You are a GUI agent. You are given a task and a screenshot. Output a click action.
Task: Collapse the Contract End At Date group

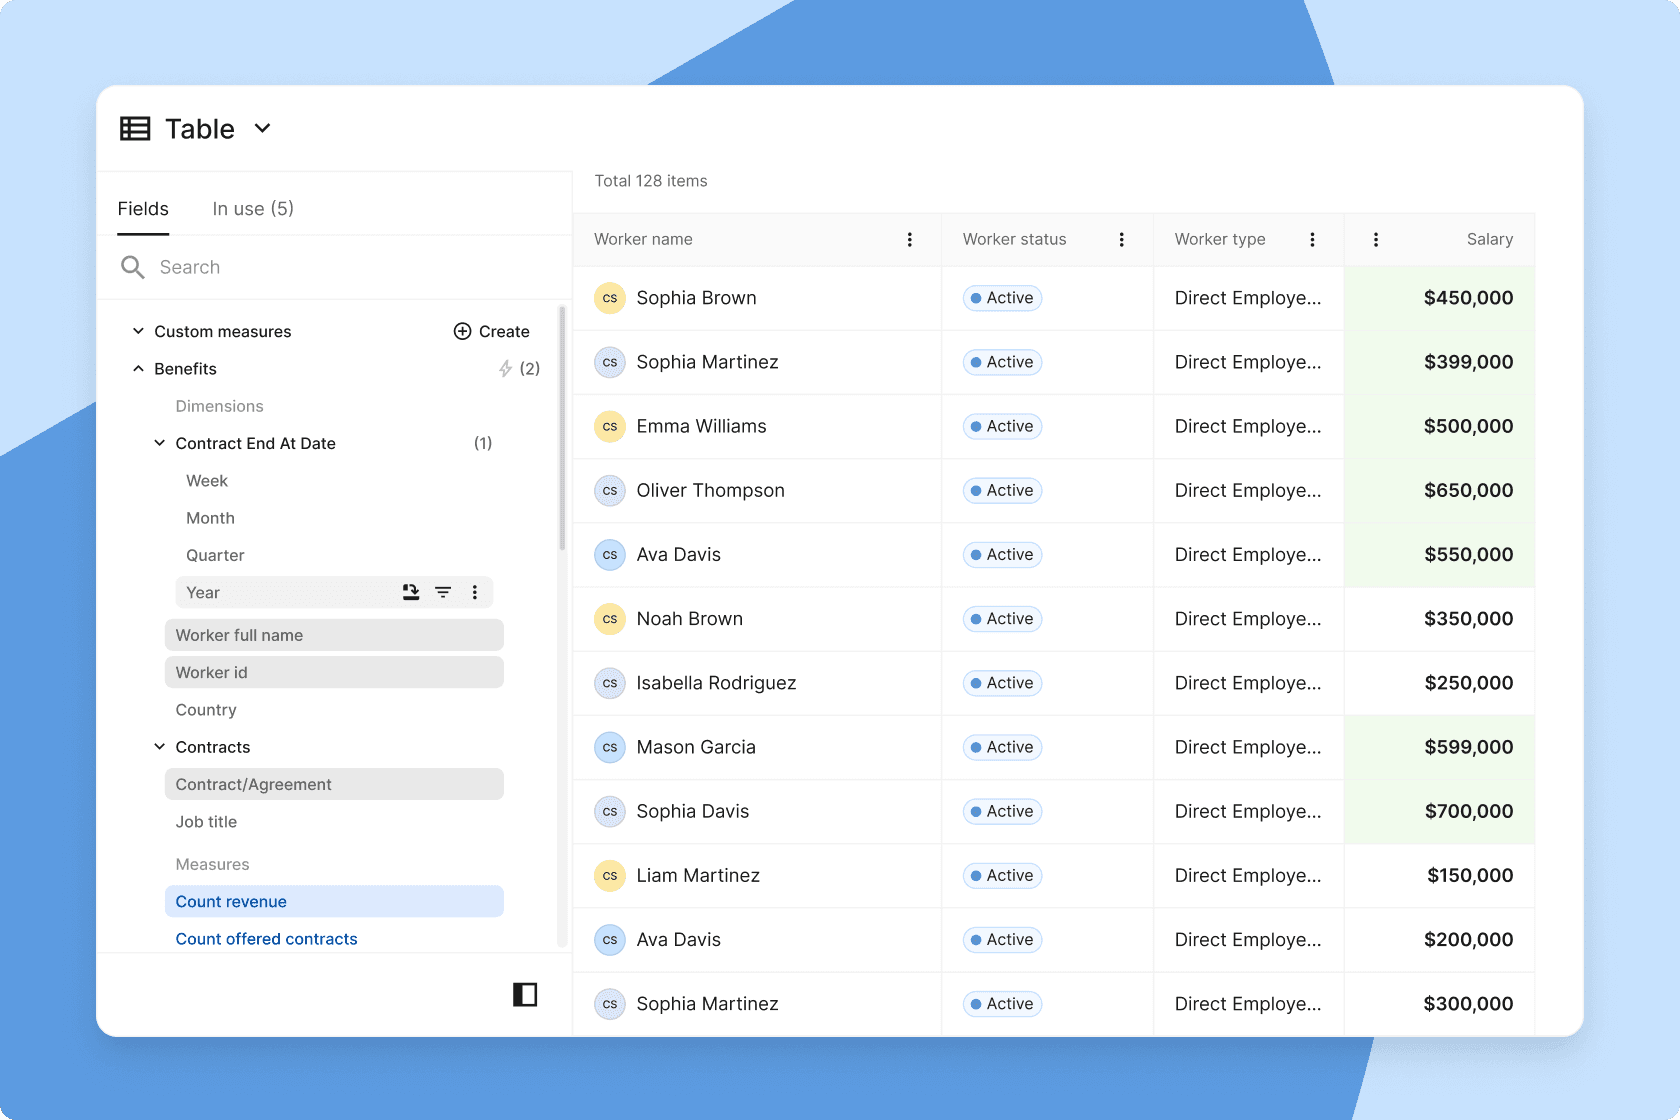point(159,443)
